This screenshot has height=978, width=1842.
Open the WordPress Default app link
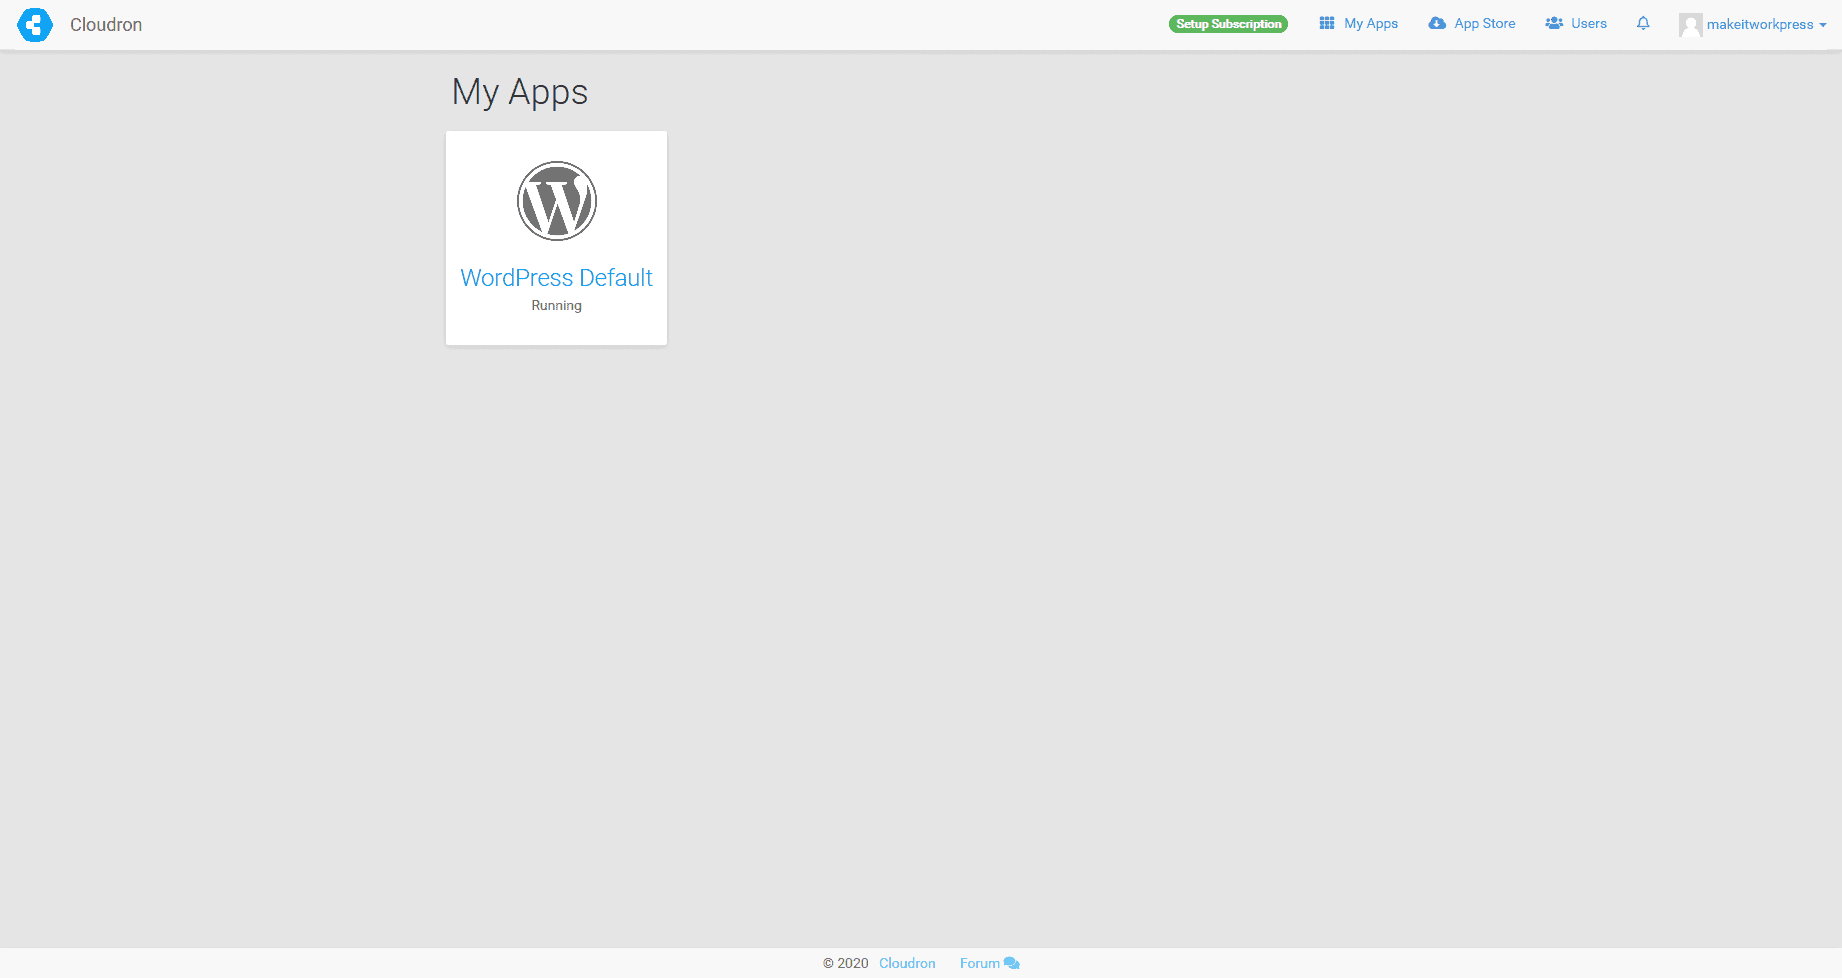tap(556, 277)
